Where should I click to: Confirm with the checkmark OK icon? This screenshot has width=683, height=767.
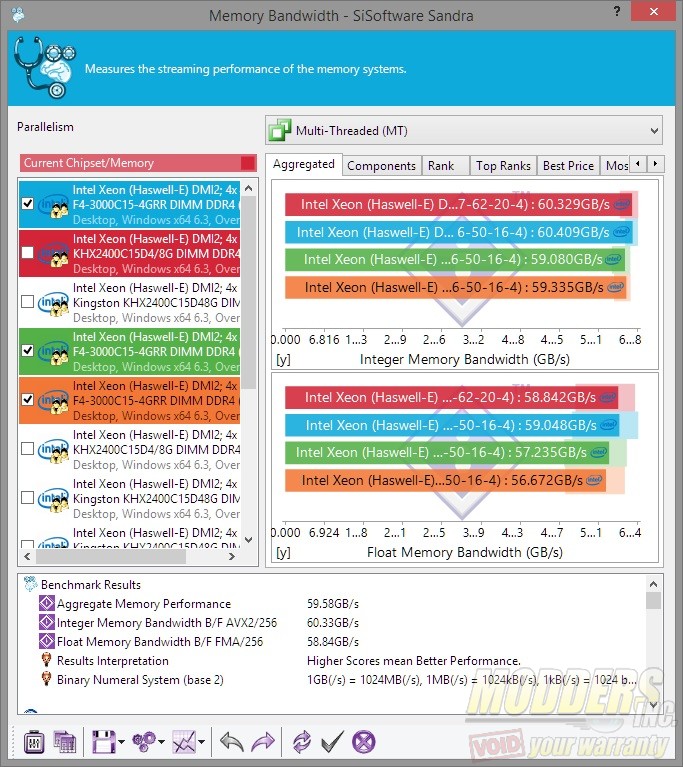click(x=333, y=742)
